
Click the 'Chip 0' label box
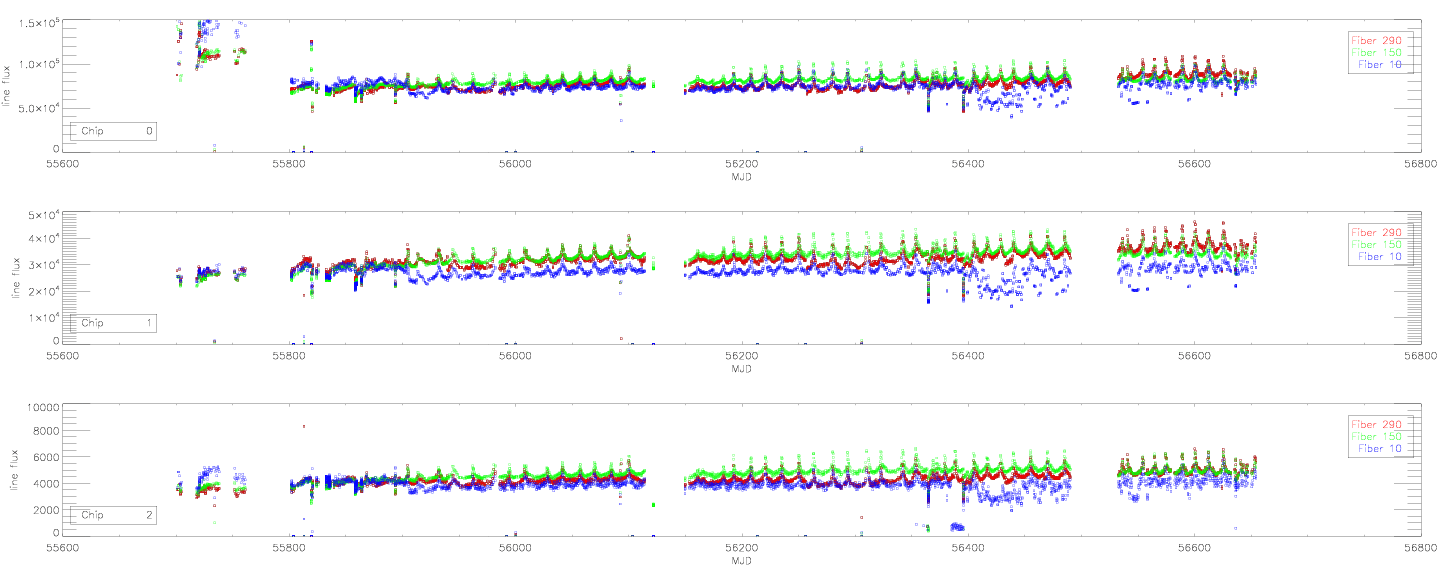point(114,131)
